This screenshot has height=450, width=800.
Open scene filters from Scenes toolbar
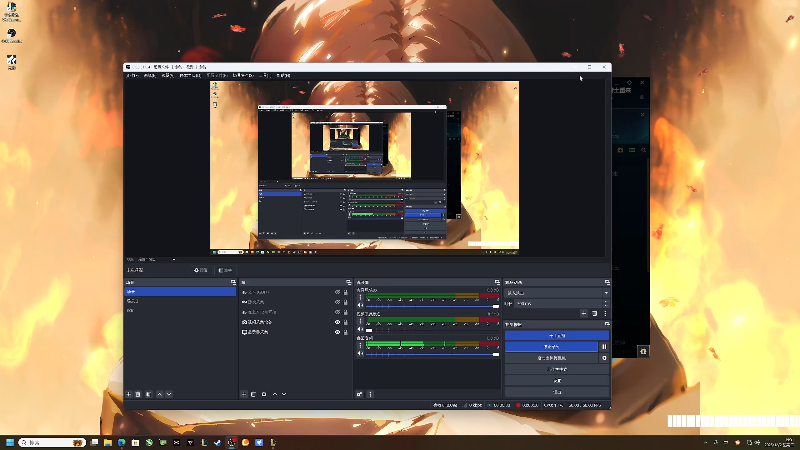(x=149, y=394)
